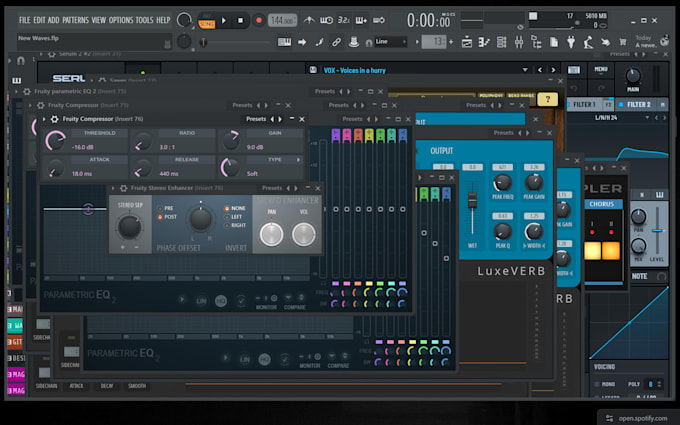This screenshot has height=425, width=680.
Task: Click the right arrow step-edit toolbar icon
Action: pyautogui.click(x=302, y=42)
